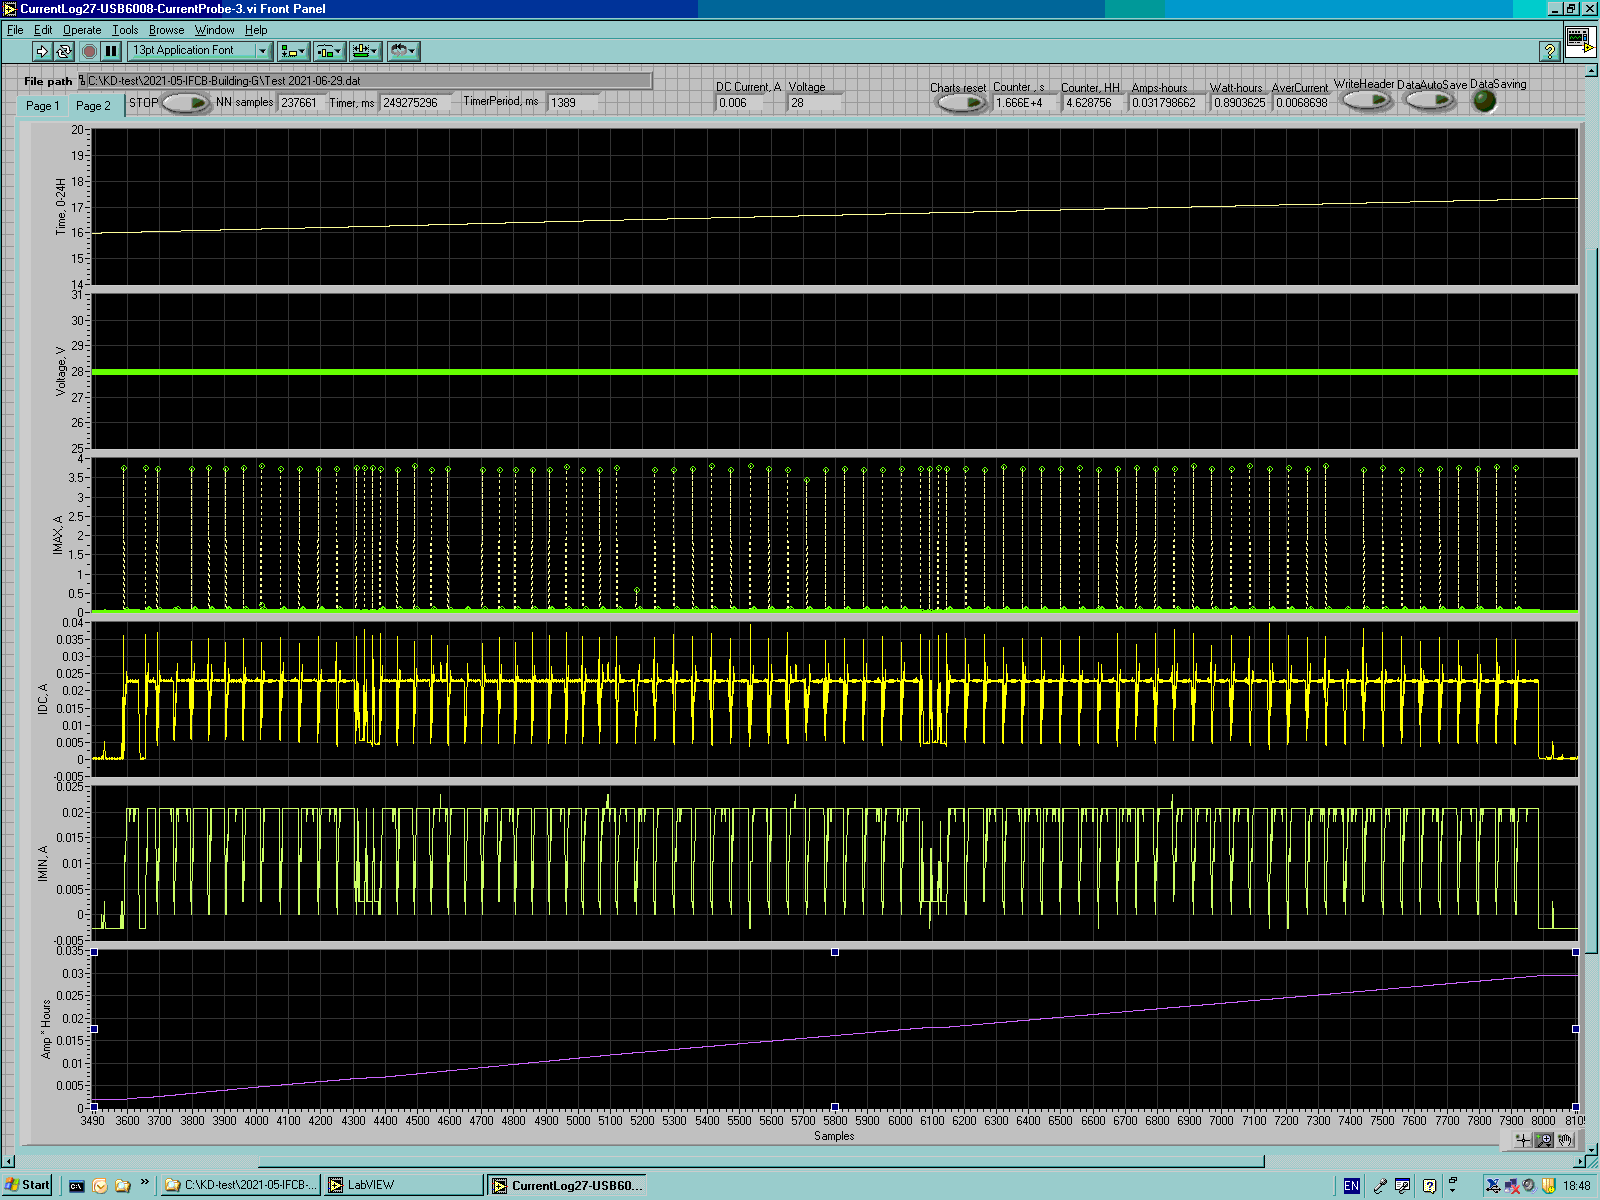Click the Safely Remove Hardware tray icon
The width and height of the screenshot is (1600, 1200).
(1493, 1186)
